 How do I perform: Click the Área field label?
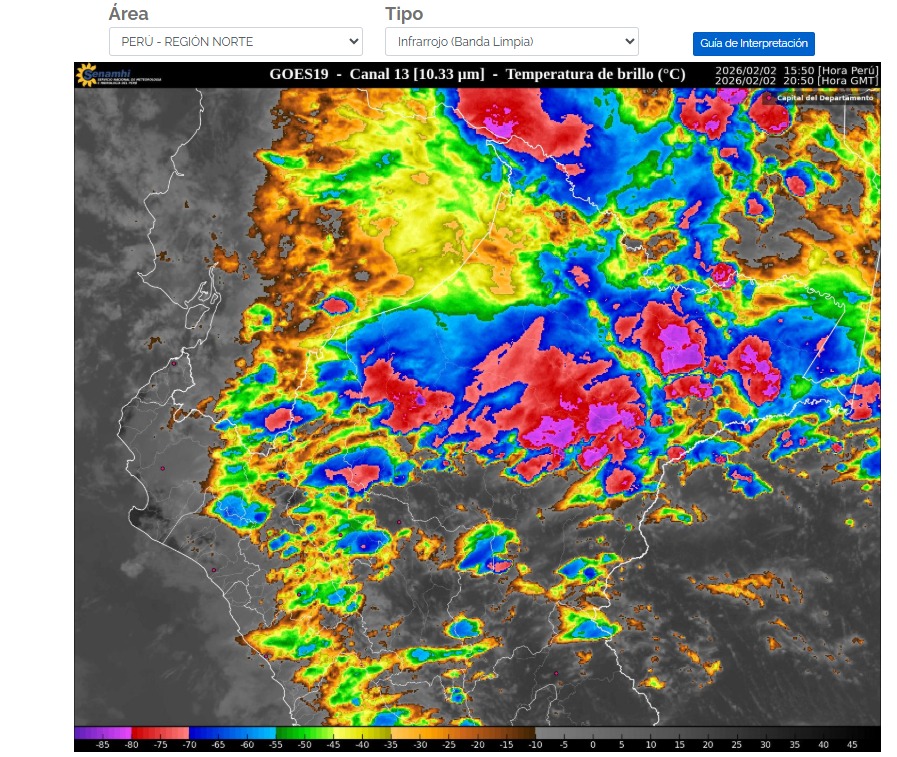pyautogui.click(x=128, y=14)
